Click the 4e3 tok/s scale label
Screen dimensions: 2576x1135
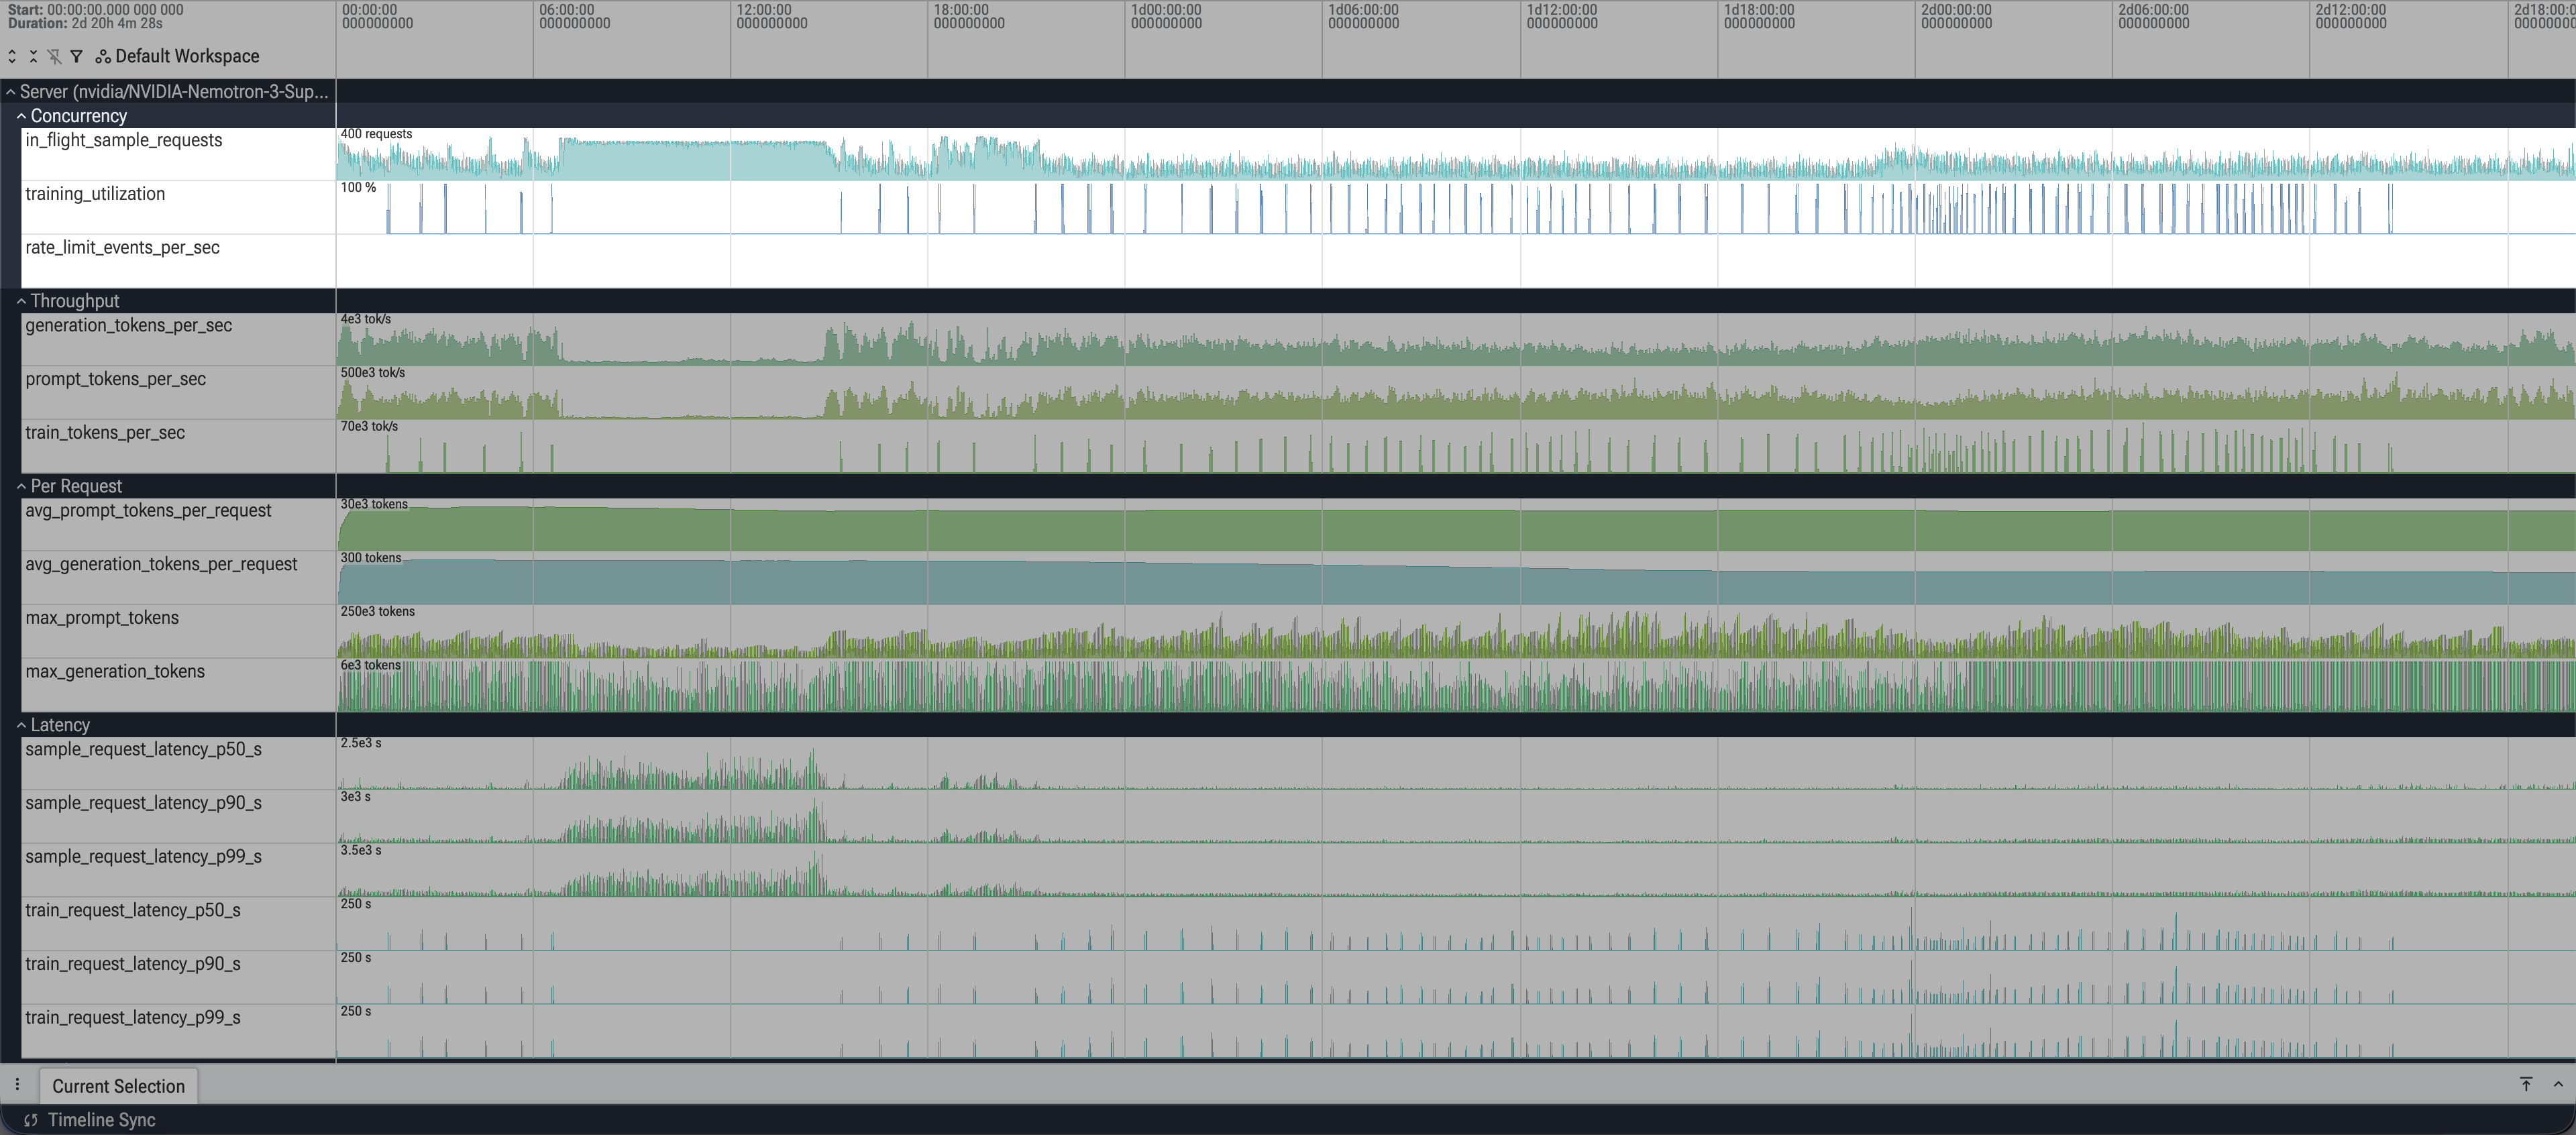[365, 319]
